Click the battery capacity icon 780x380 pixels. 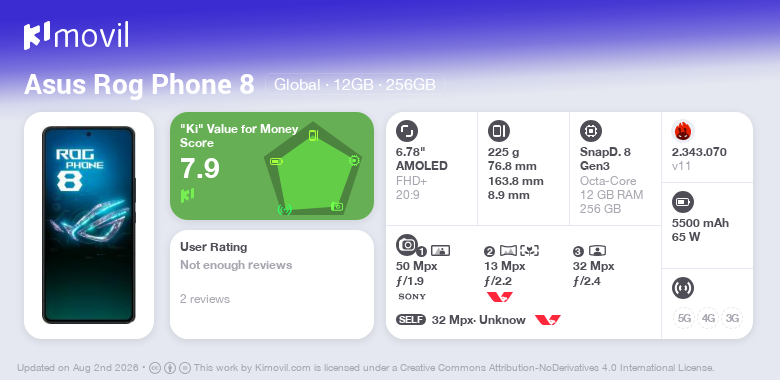pyautogui.click(x=683, y=202)
